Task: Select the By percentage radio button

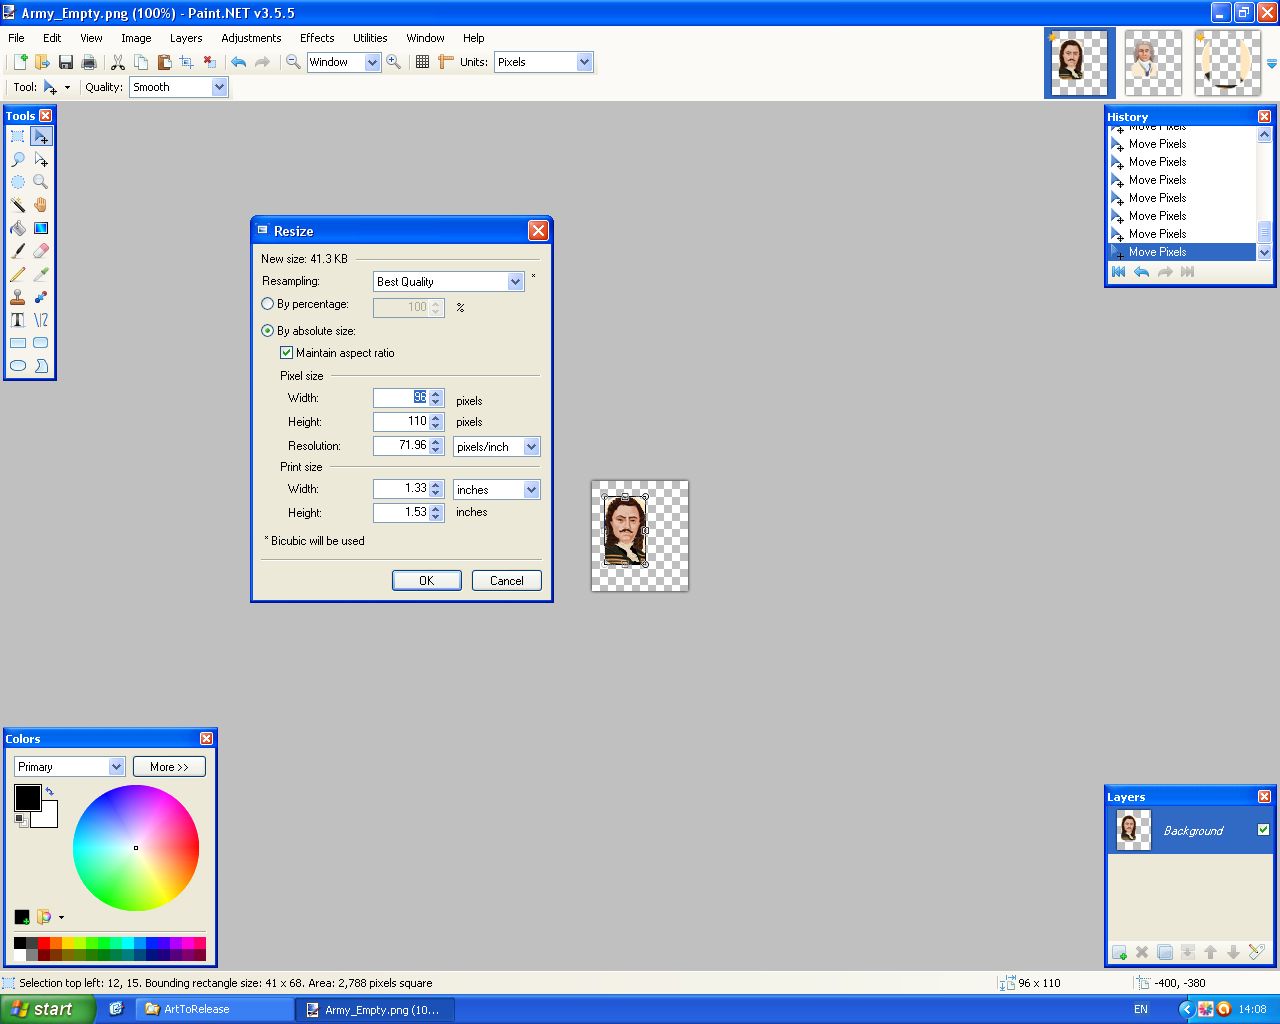Action: coord(268,304)
